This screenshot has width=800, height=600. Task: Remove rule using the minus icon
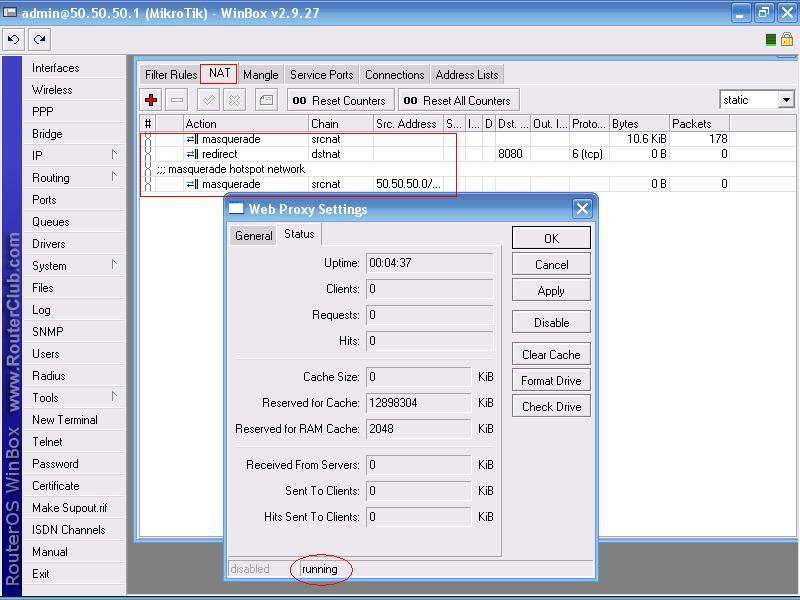click(x=177, y=100)
